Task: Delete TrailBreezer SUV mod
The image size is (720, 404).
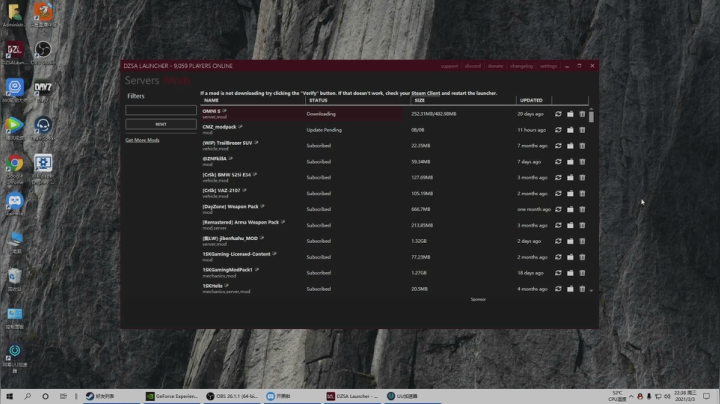Action: tap(582, 146)
